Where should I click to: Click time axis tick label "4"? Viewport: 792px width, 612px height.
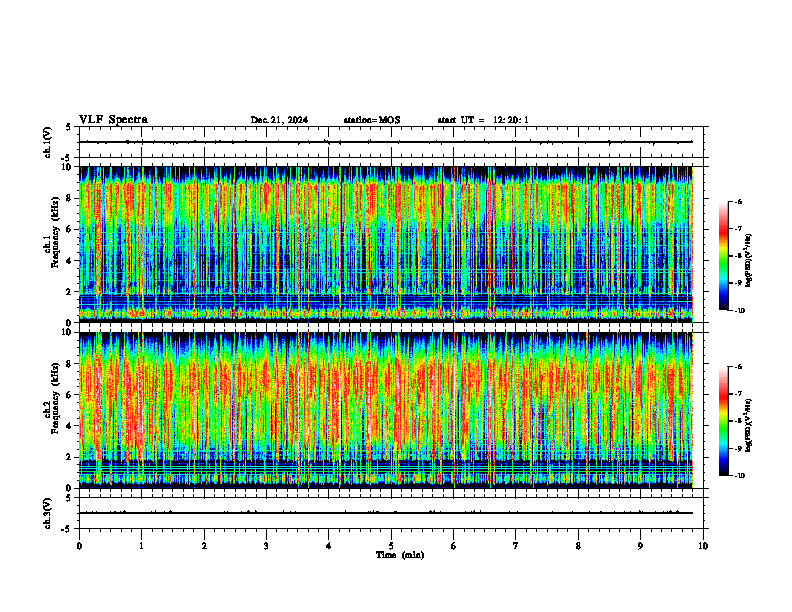pyautogui.click(x=329, y=546)
